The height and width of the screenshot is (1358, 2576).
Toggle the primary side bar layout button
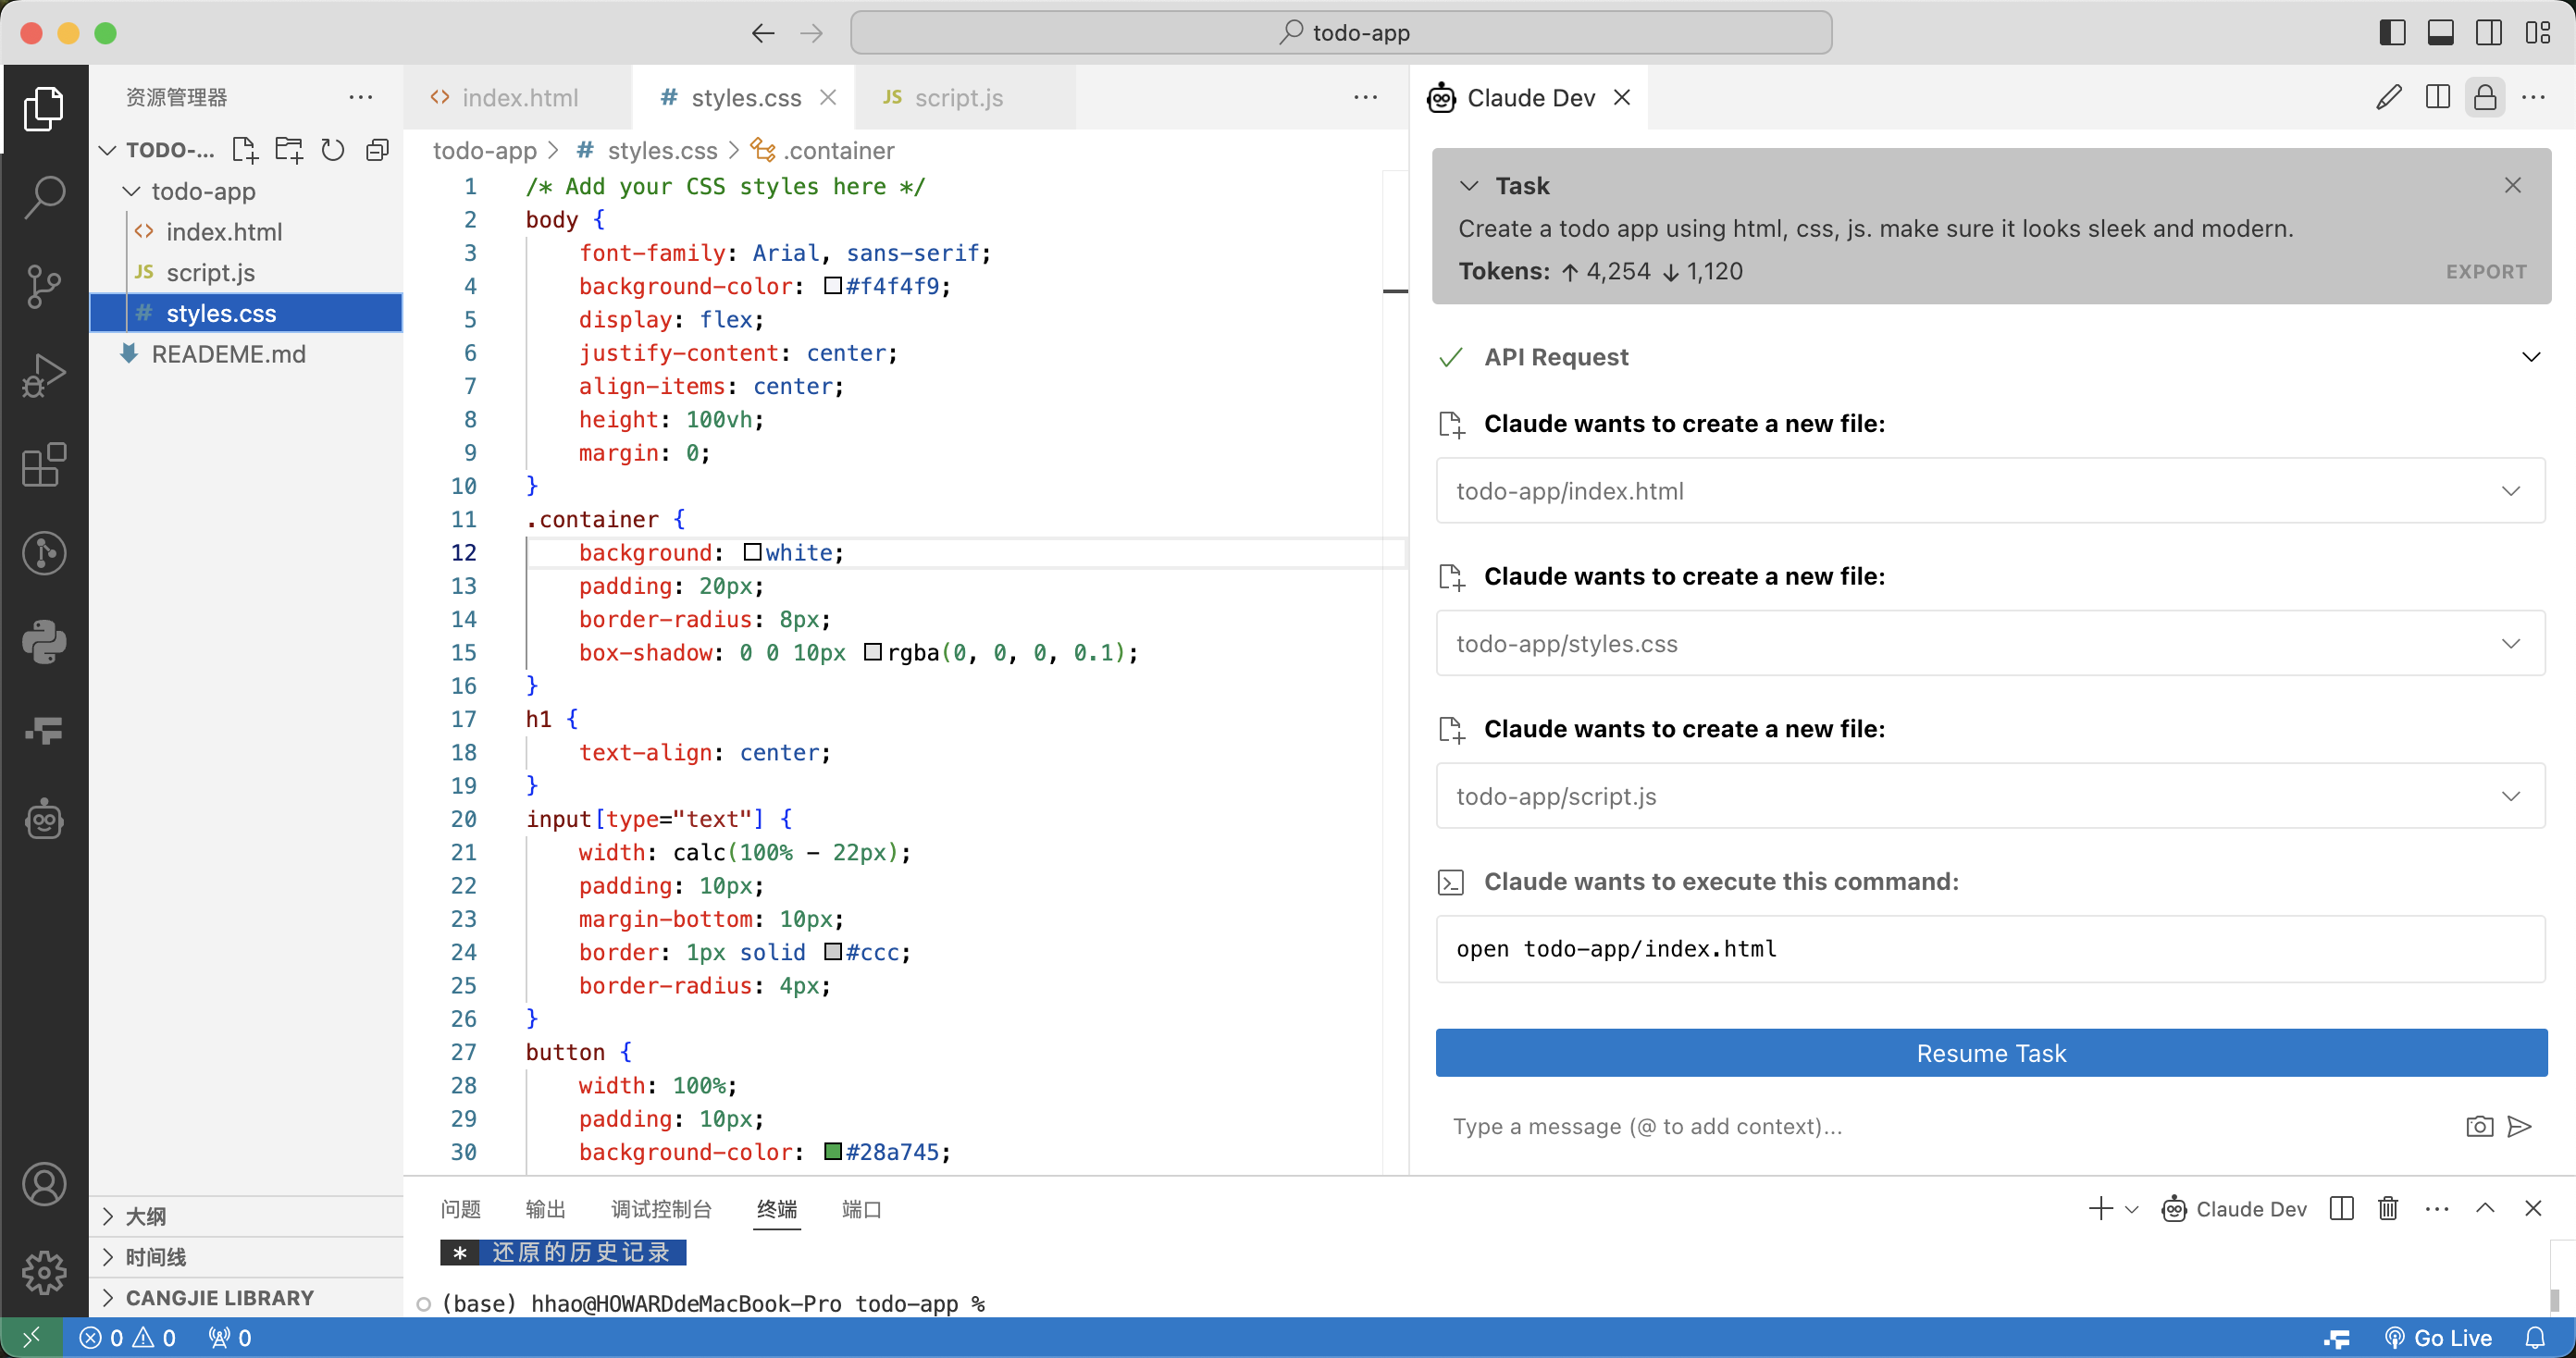tap(2392, 33)
